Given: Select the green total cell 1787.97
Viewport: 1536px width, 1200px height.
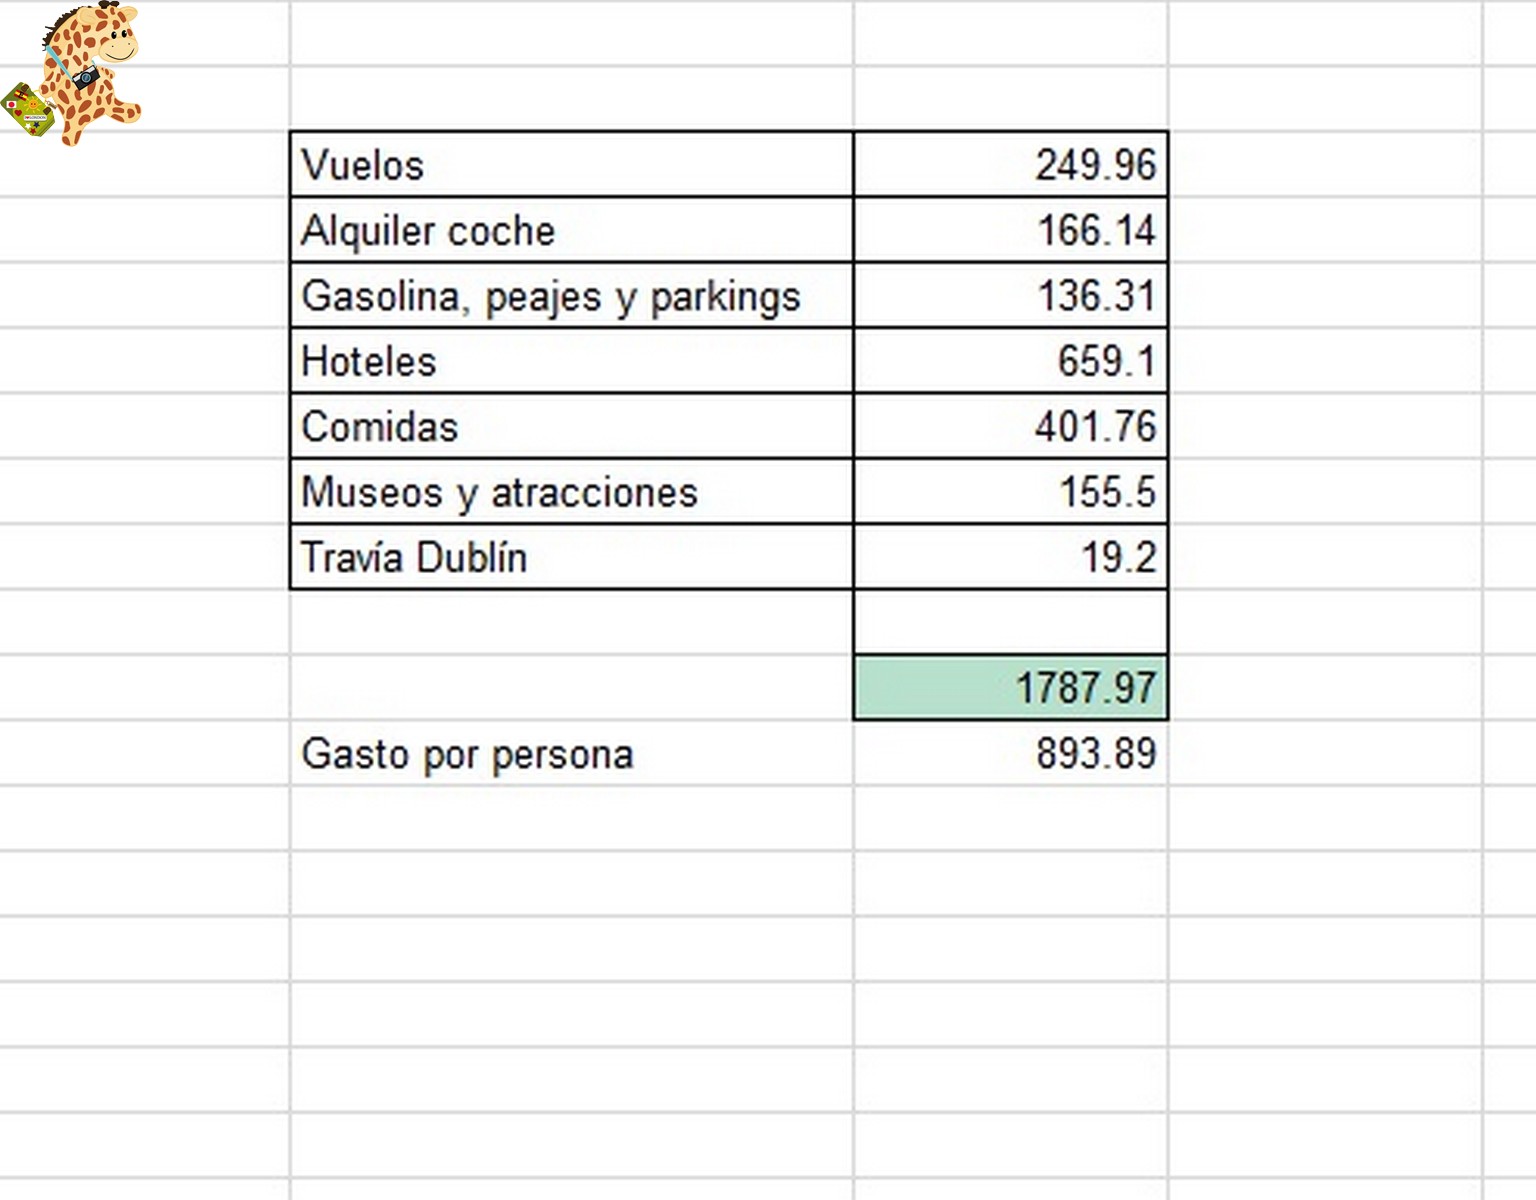Looking at the screenshot, I should pos(1010,688).
